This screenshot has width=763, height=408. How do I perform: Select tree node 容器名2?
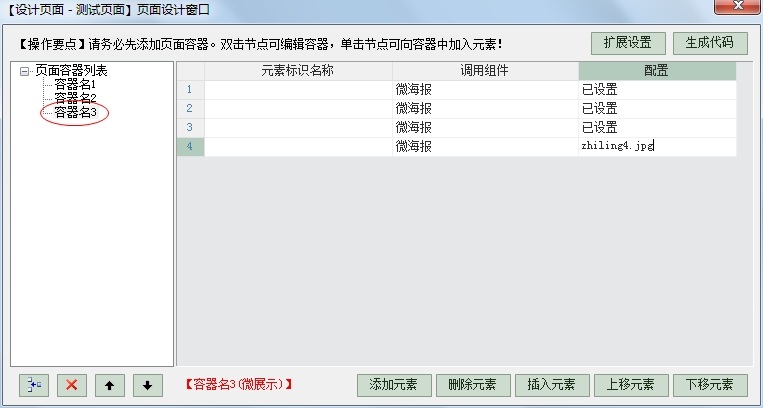click(x=75, y=98)
